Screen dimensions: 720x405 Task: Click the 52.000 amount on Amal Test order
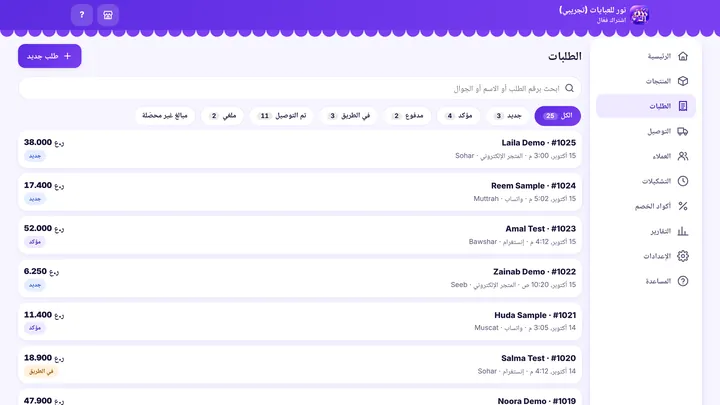click(x=44, y=228)
